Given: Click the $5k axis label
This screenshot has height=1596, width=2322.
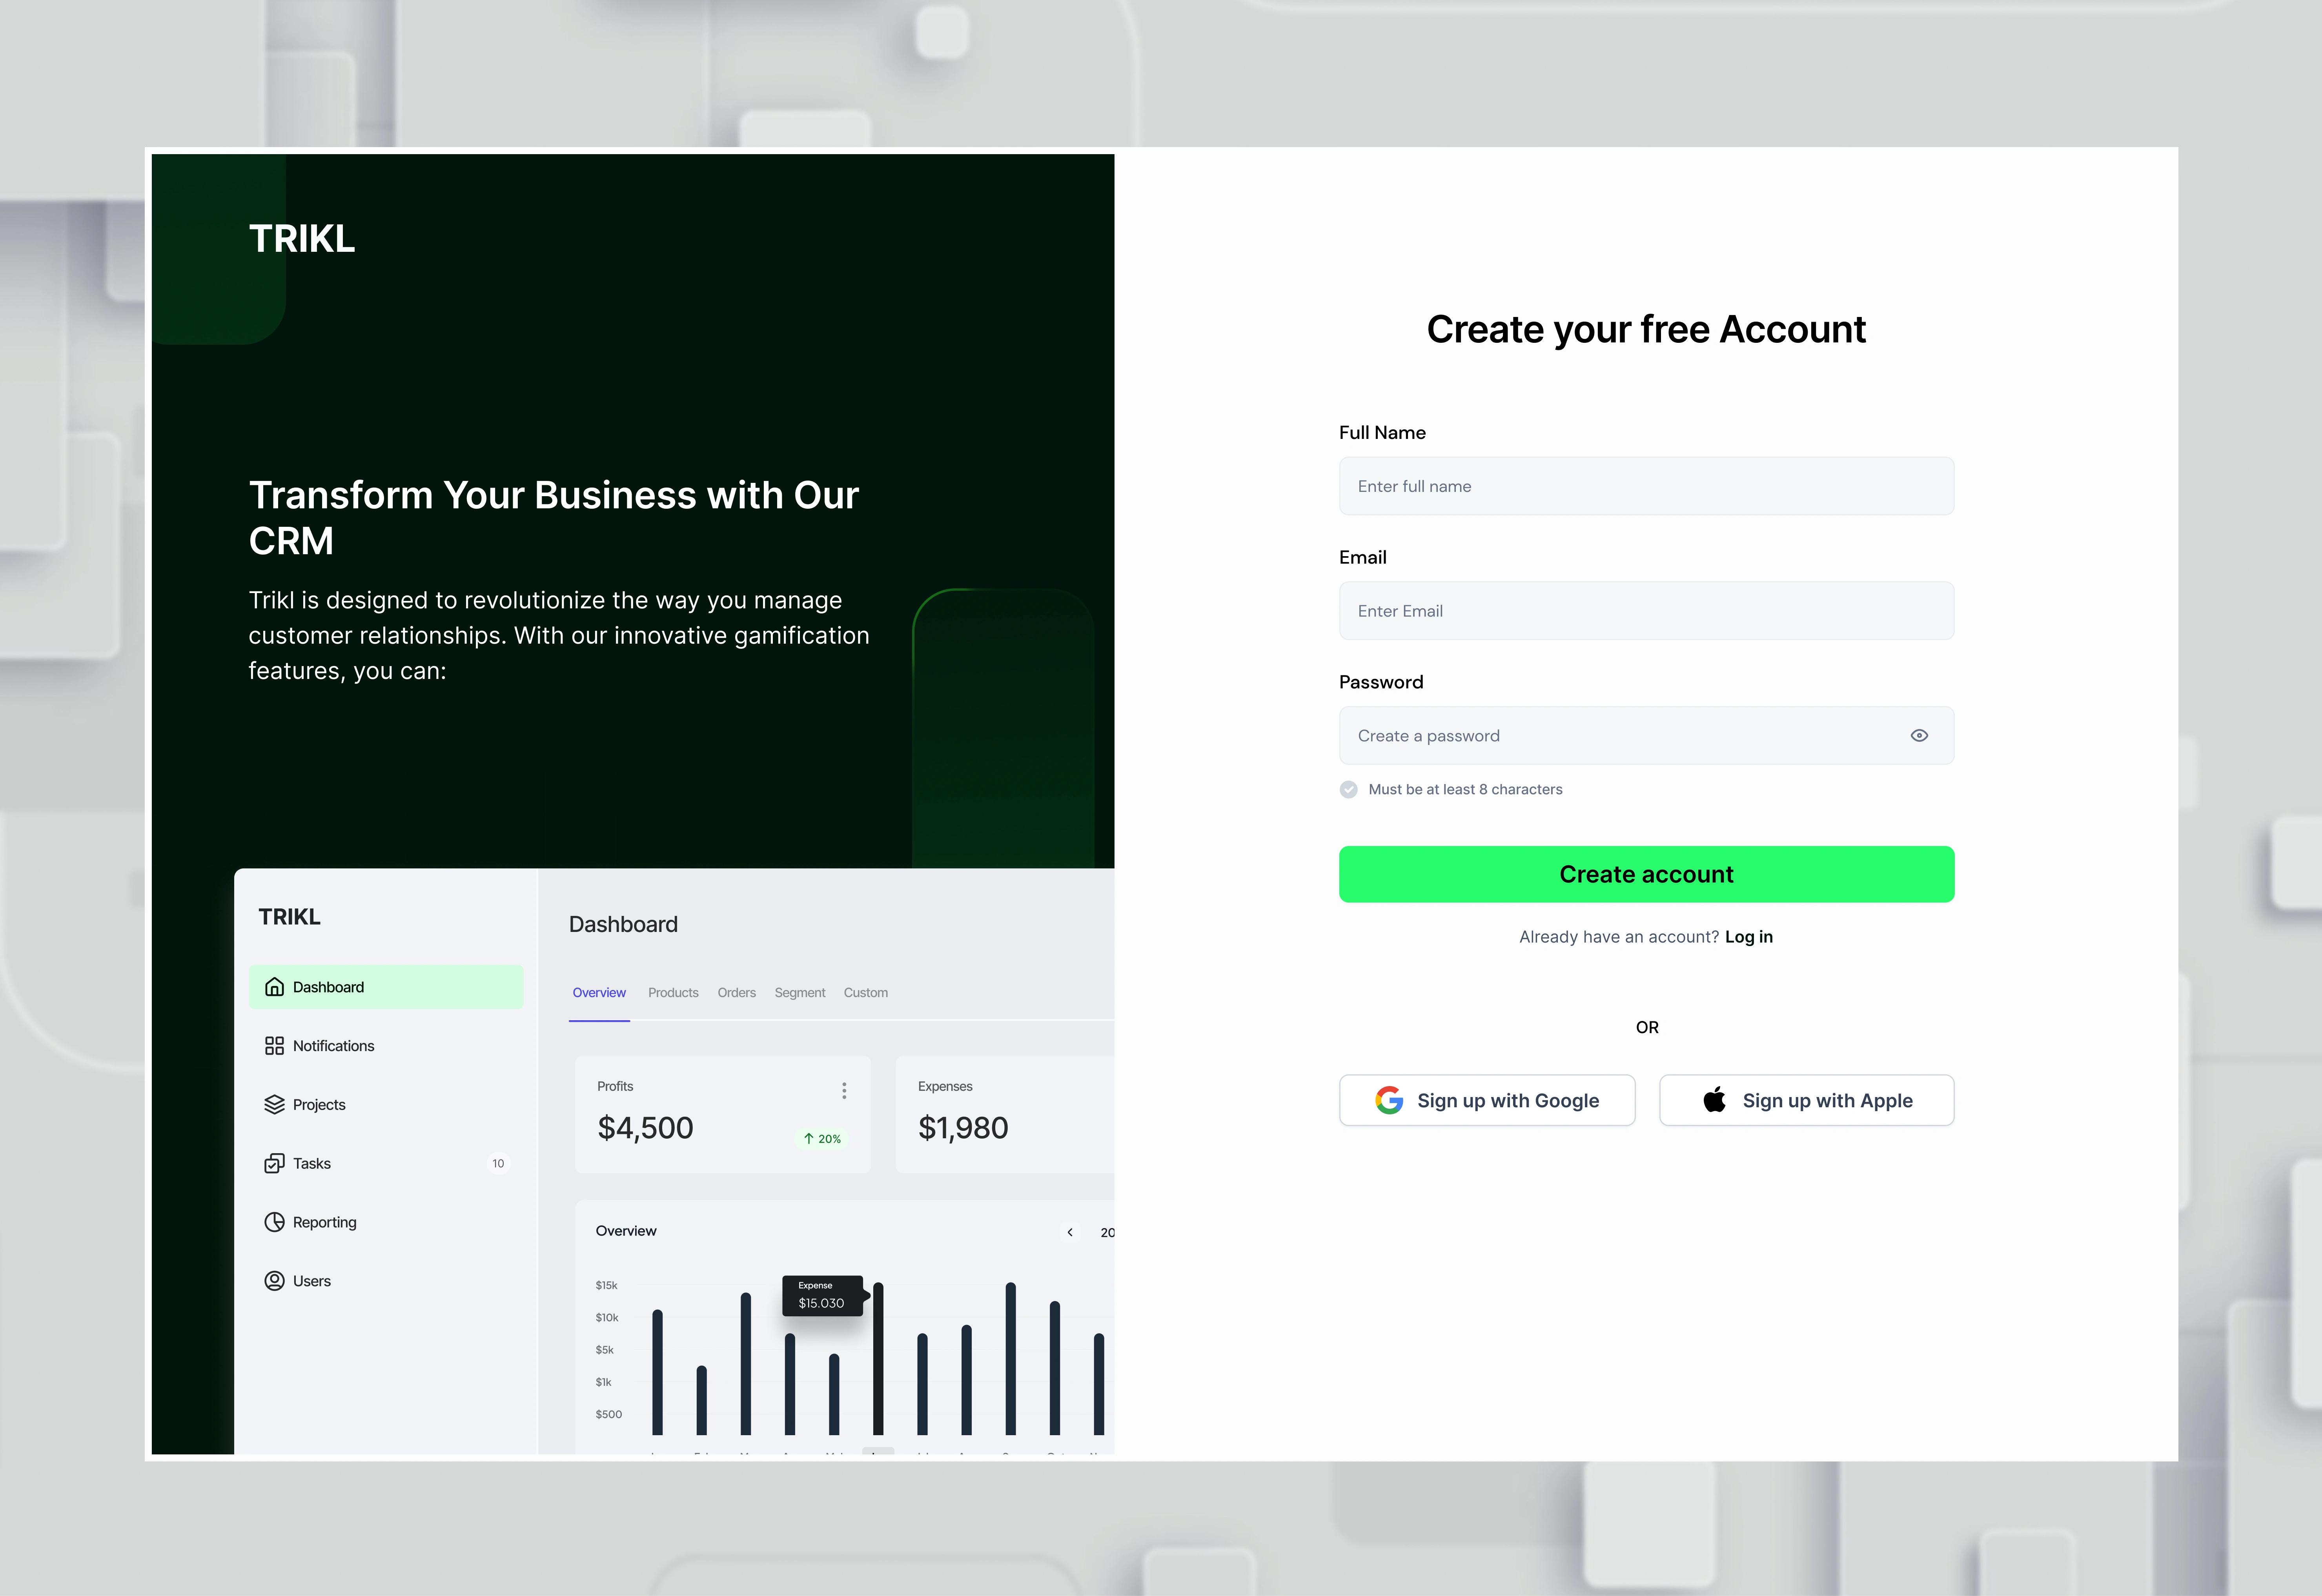Looking at the screenshot, I should [604, 1350].
